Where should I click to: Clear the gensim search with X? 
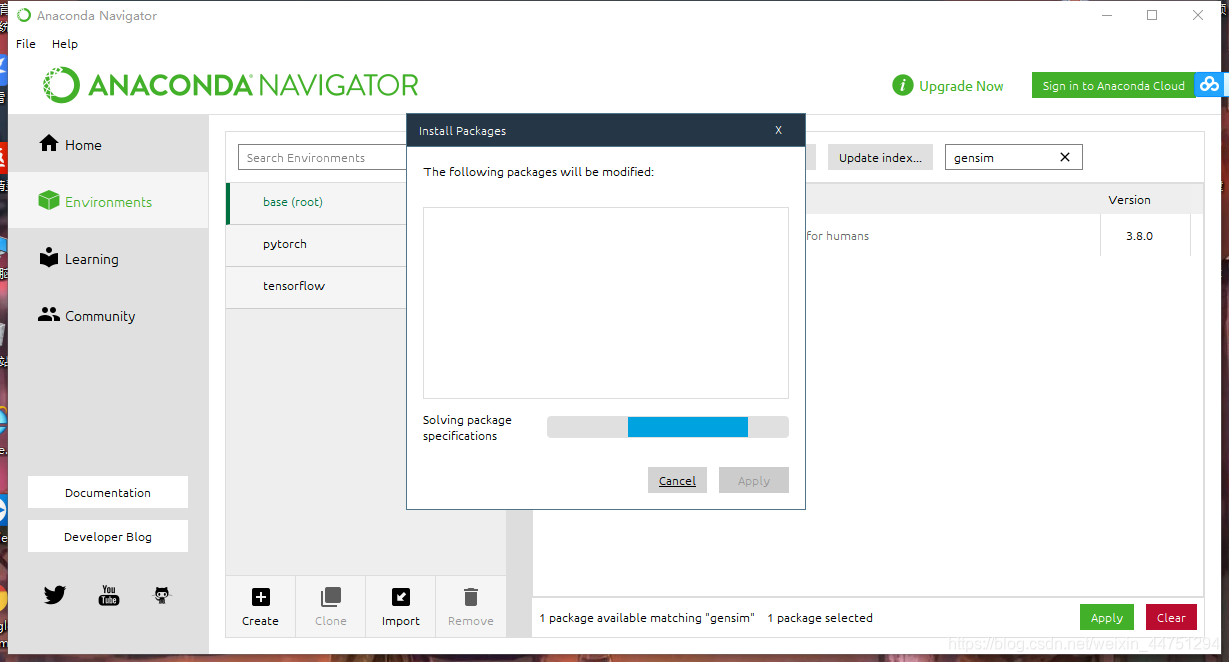point(1065,157)
